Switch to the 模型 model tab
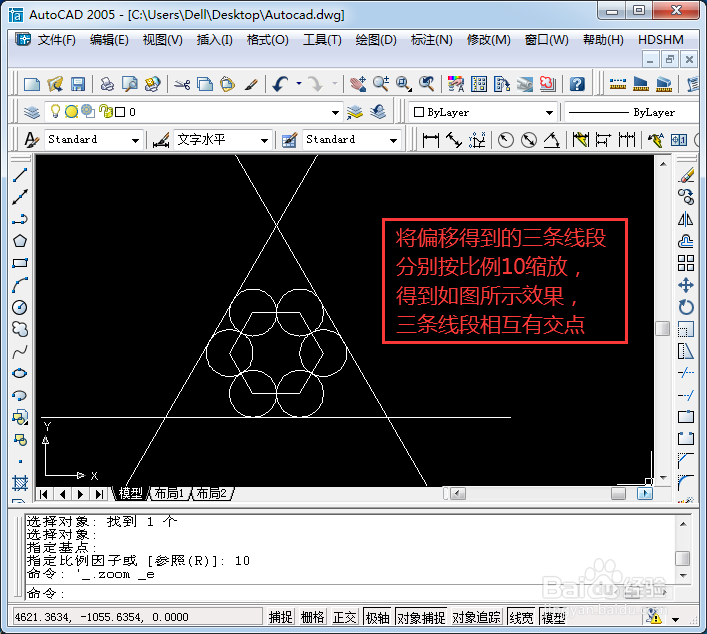Screen dimensions: 707x634 tap(130, 493)
